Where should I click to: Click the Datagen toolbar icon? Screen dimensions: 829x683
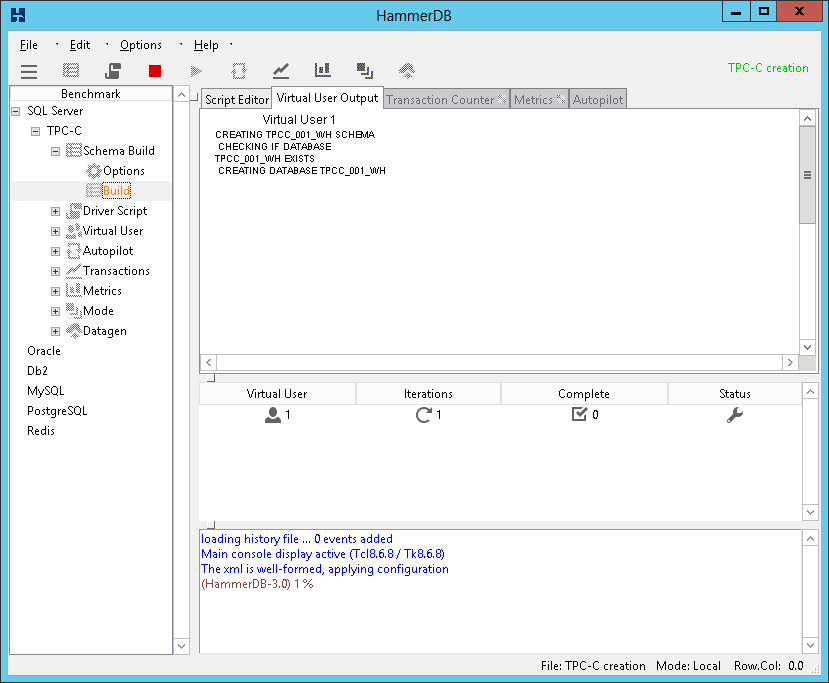point(406,71)
